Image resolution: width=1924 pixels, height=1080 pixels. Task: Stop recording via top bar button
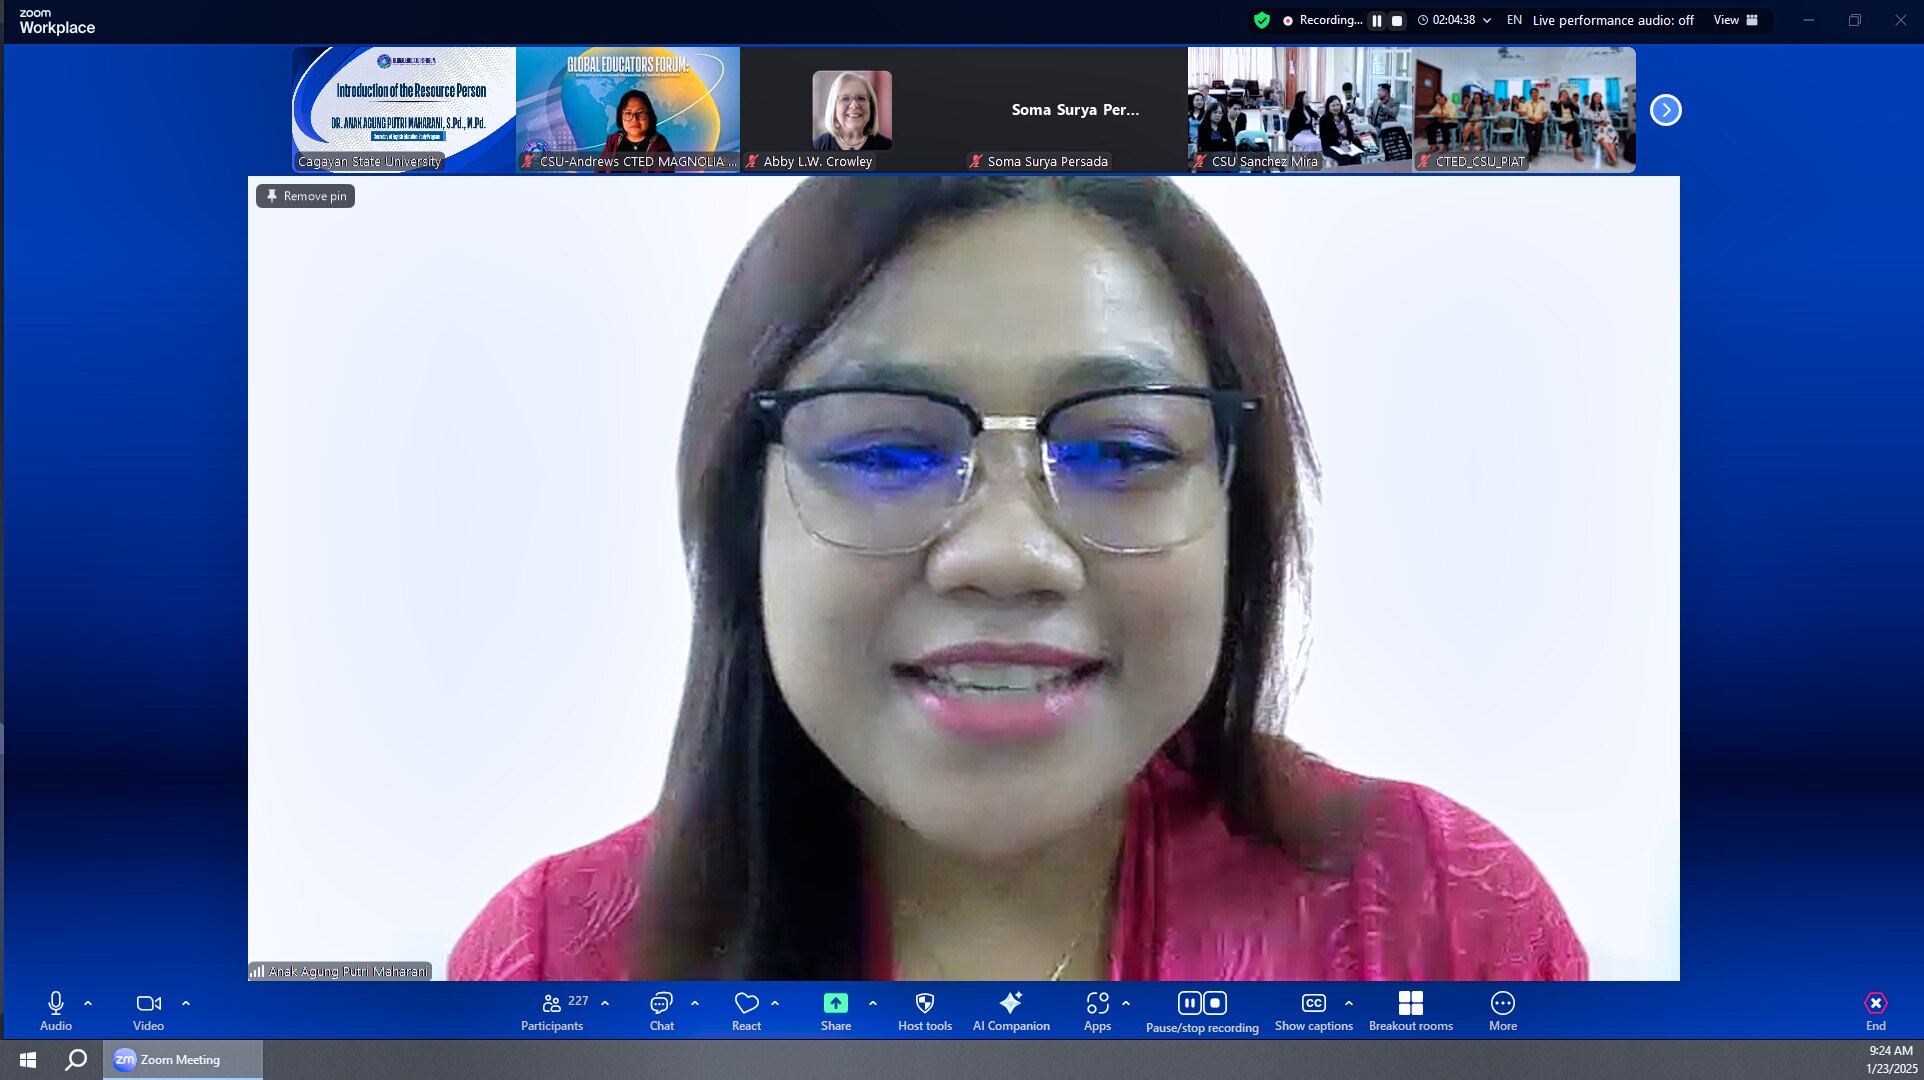pos(1397,20)
